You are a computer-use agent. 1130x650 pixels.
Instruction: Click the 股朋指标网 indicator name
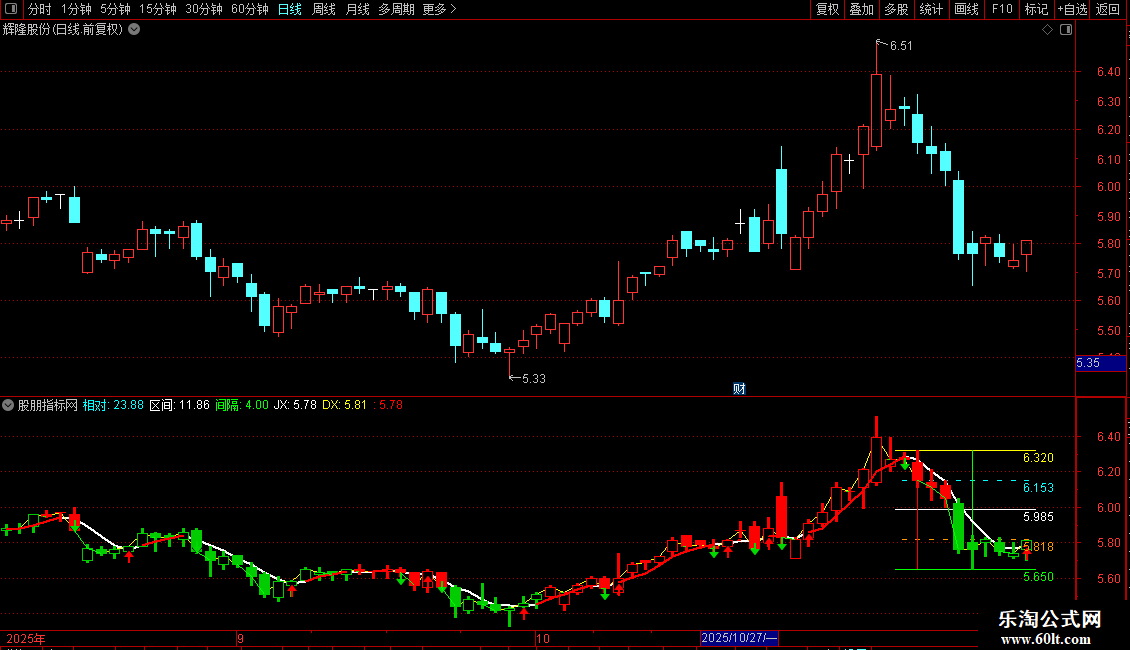48,405
